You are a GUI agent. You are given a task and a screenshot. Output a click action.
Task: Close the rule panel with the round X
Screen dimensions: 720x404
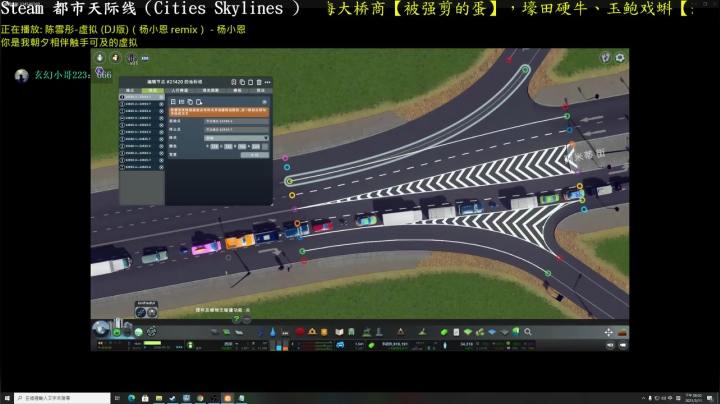click(x=264, y=102)
